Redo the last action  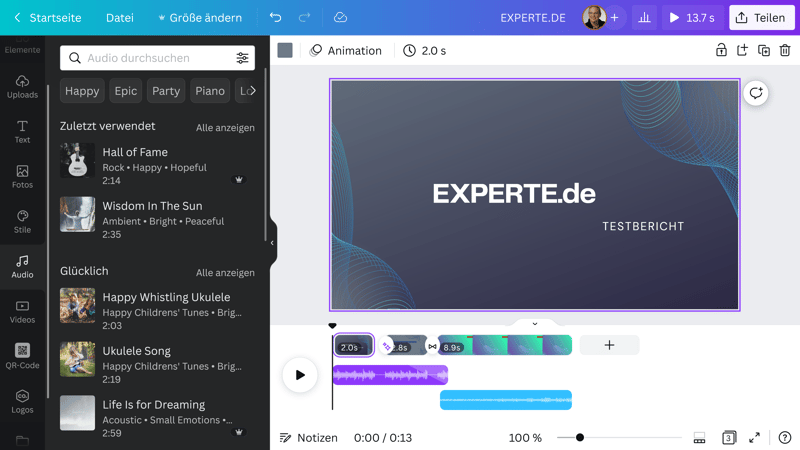(304, 17)
